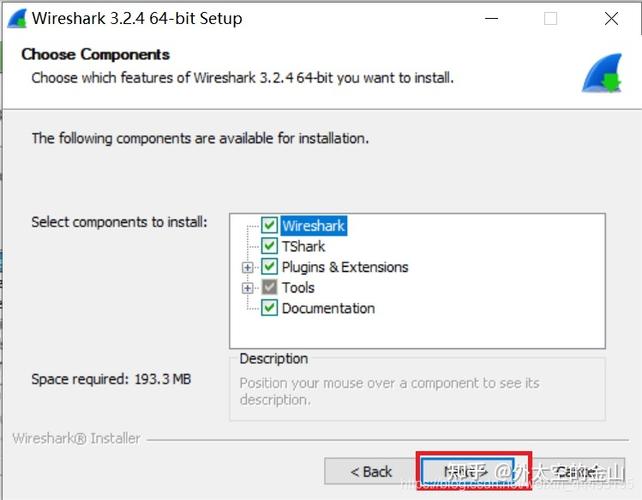Image resolution: width=642 pixels, height=500 pixels.
Task: Uncheck the Wireshark component checkbox
Action: pyautogui.click(x=269, y=226)
